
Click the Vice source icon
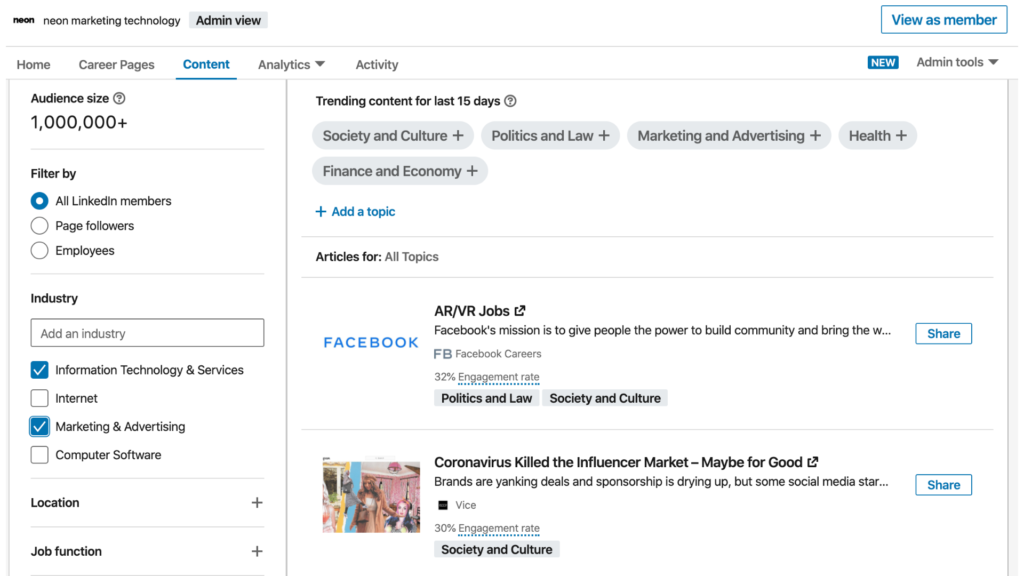click(x=443, y=505)
